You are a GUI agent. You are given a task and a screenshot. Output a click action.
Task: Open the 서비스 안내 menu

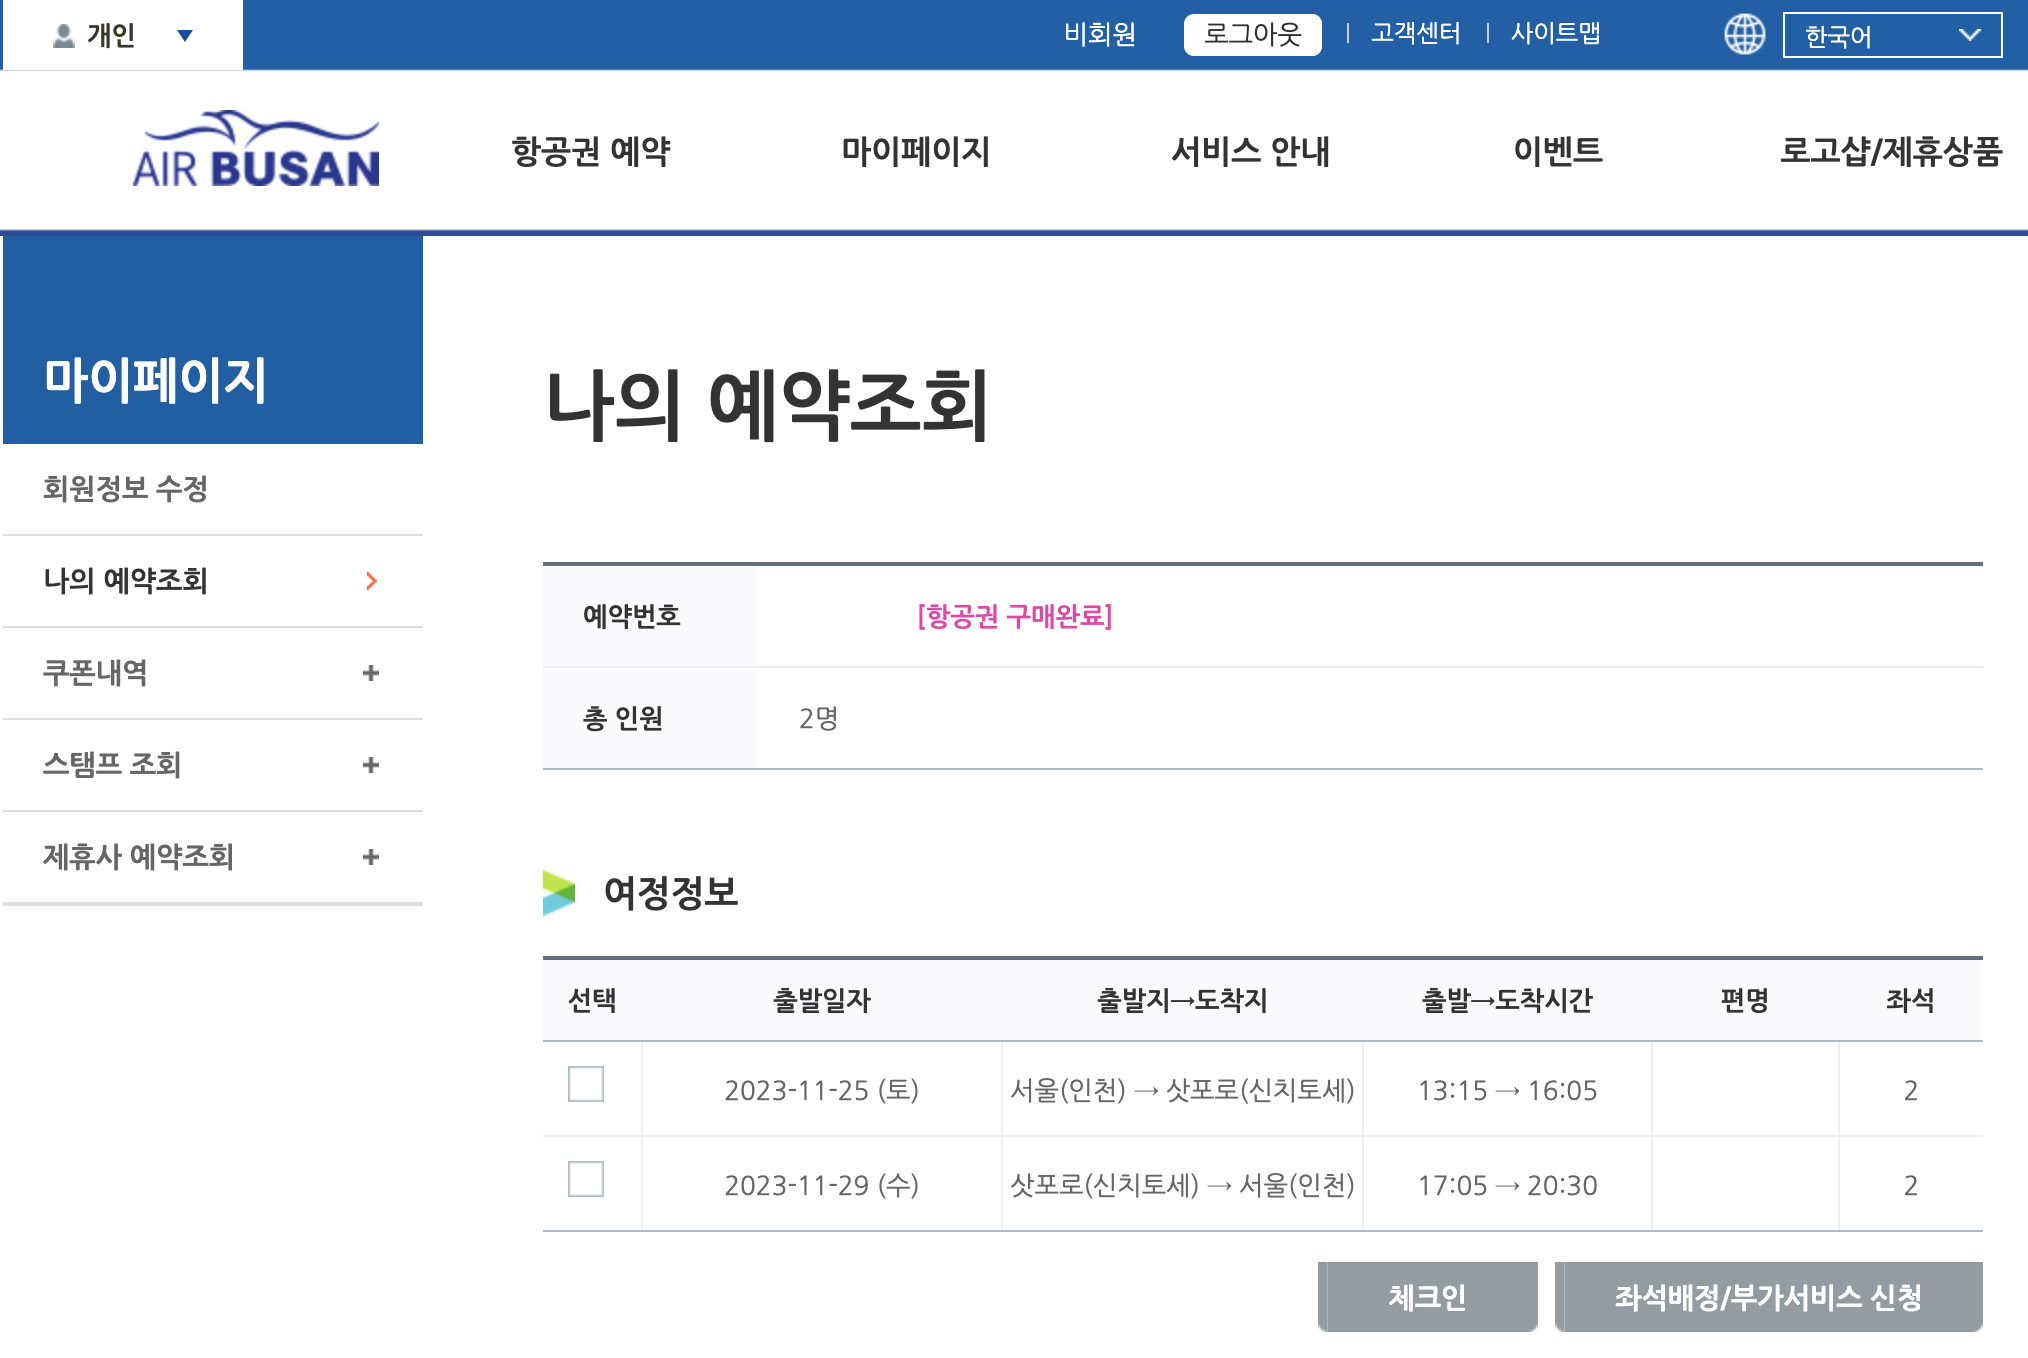[x=1250, y=152]
